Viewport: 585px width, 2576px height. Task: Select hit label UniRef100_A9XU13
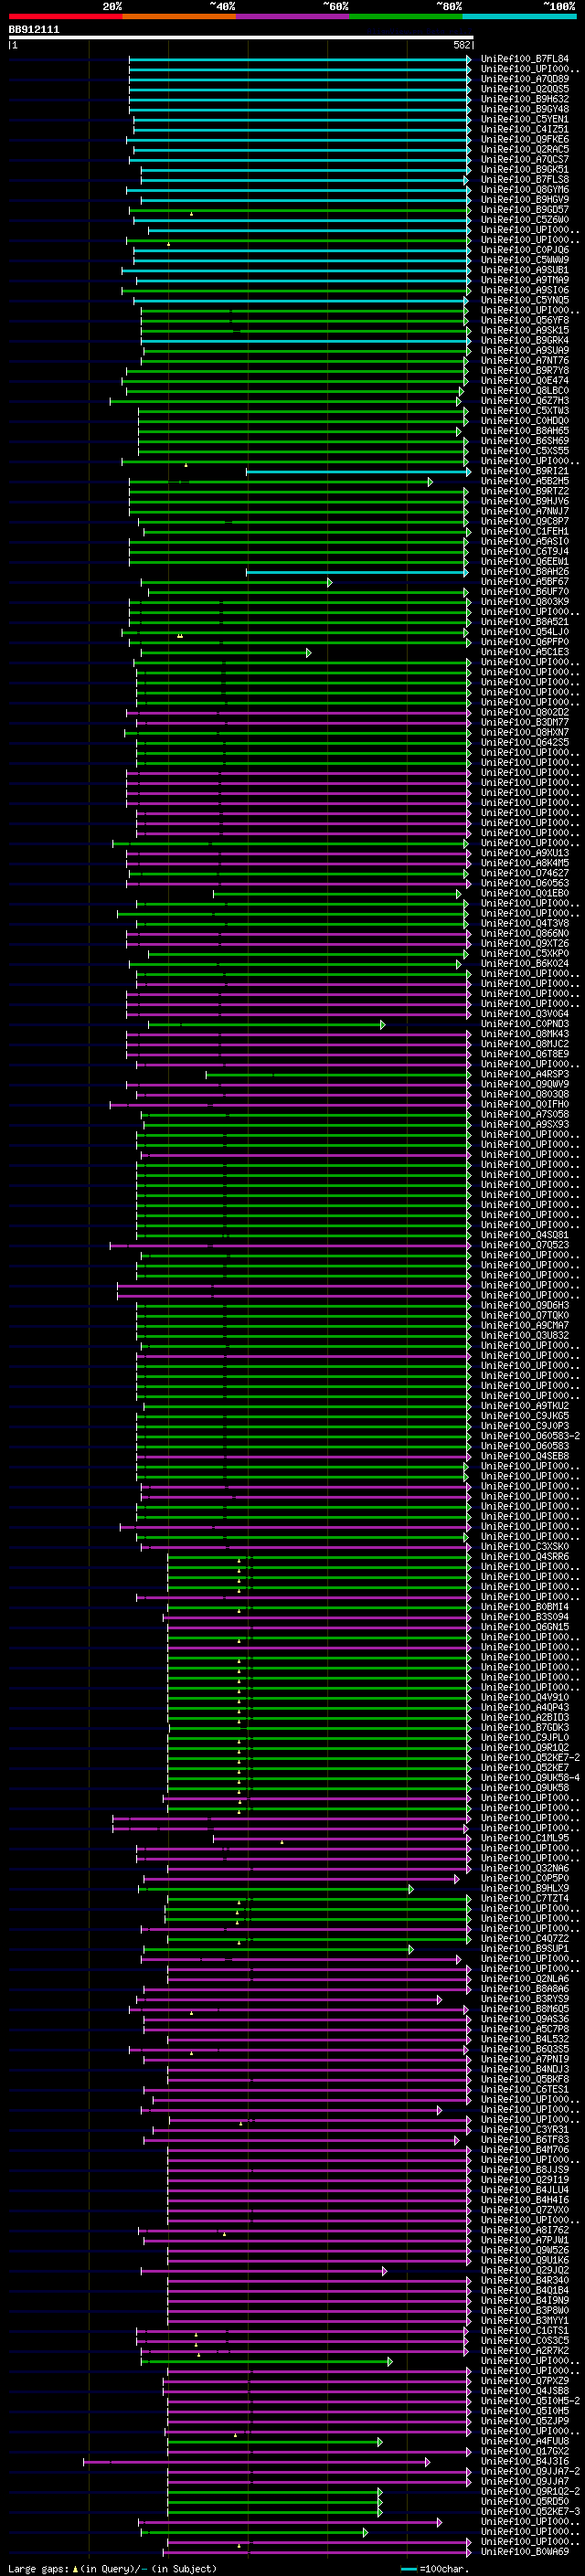point(524,853)
